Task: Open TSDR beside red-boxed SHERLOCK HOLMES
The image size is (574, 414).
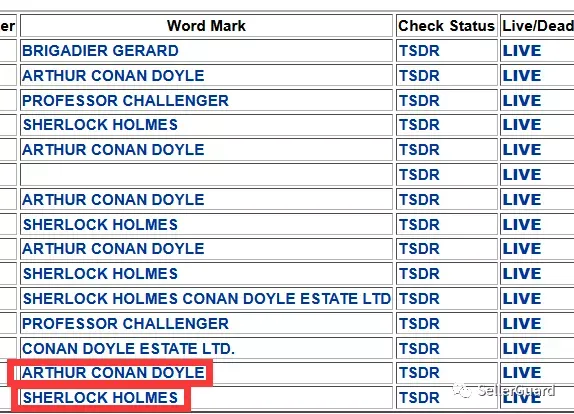Action: (419, 398)
